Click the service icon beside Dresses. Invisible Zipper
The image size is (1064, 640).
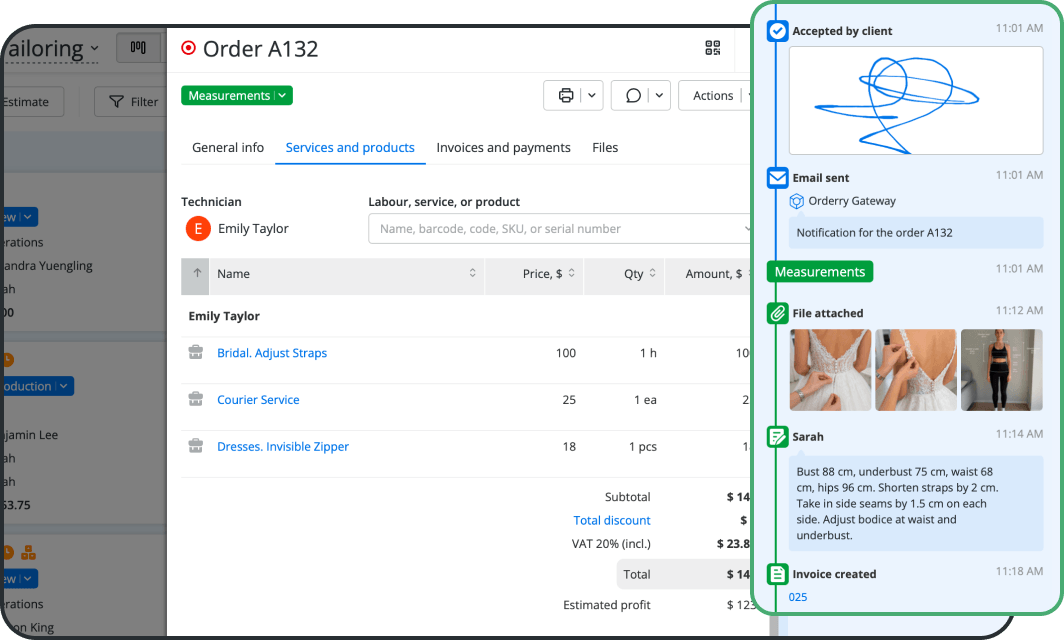195,446
